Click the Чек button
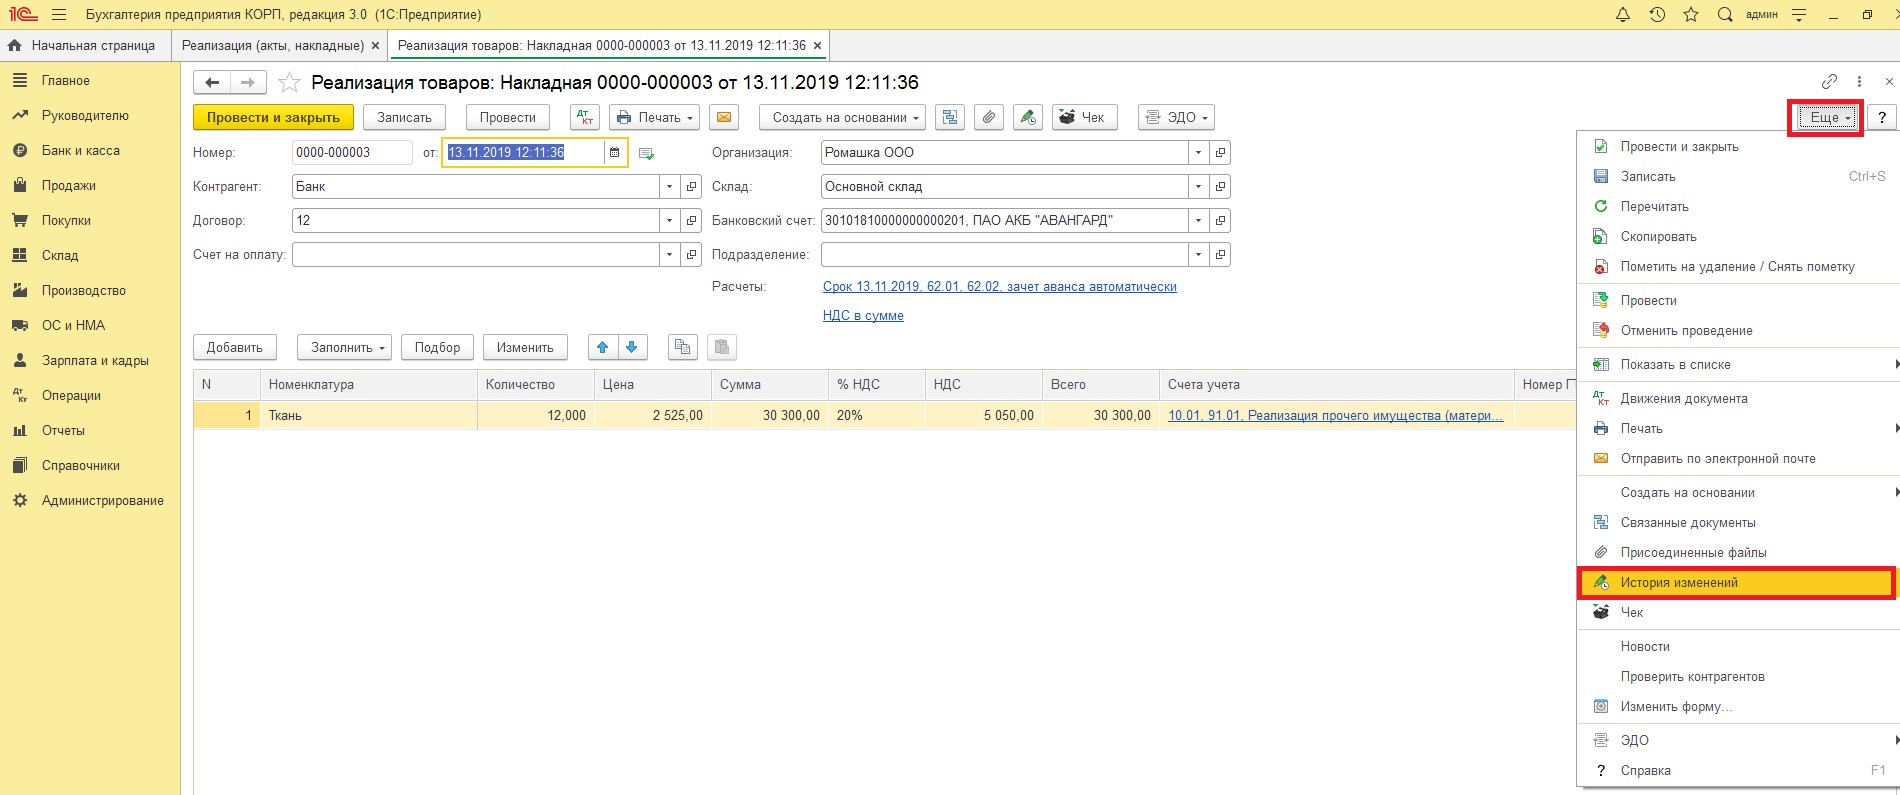Viewport: 1900px width, 795px height. 1083,117
